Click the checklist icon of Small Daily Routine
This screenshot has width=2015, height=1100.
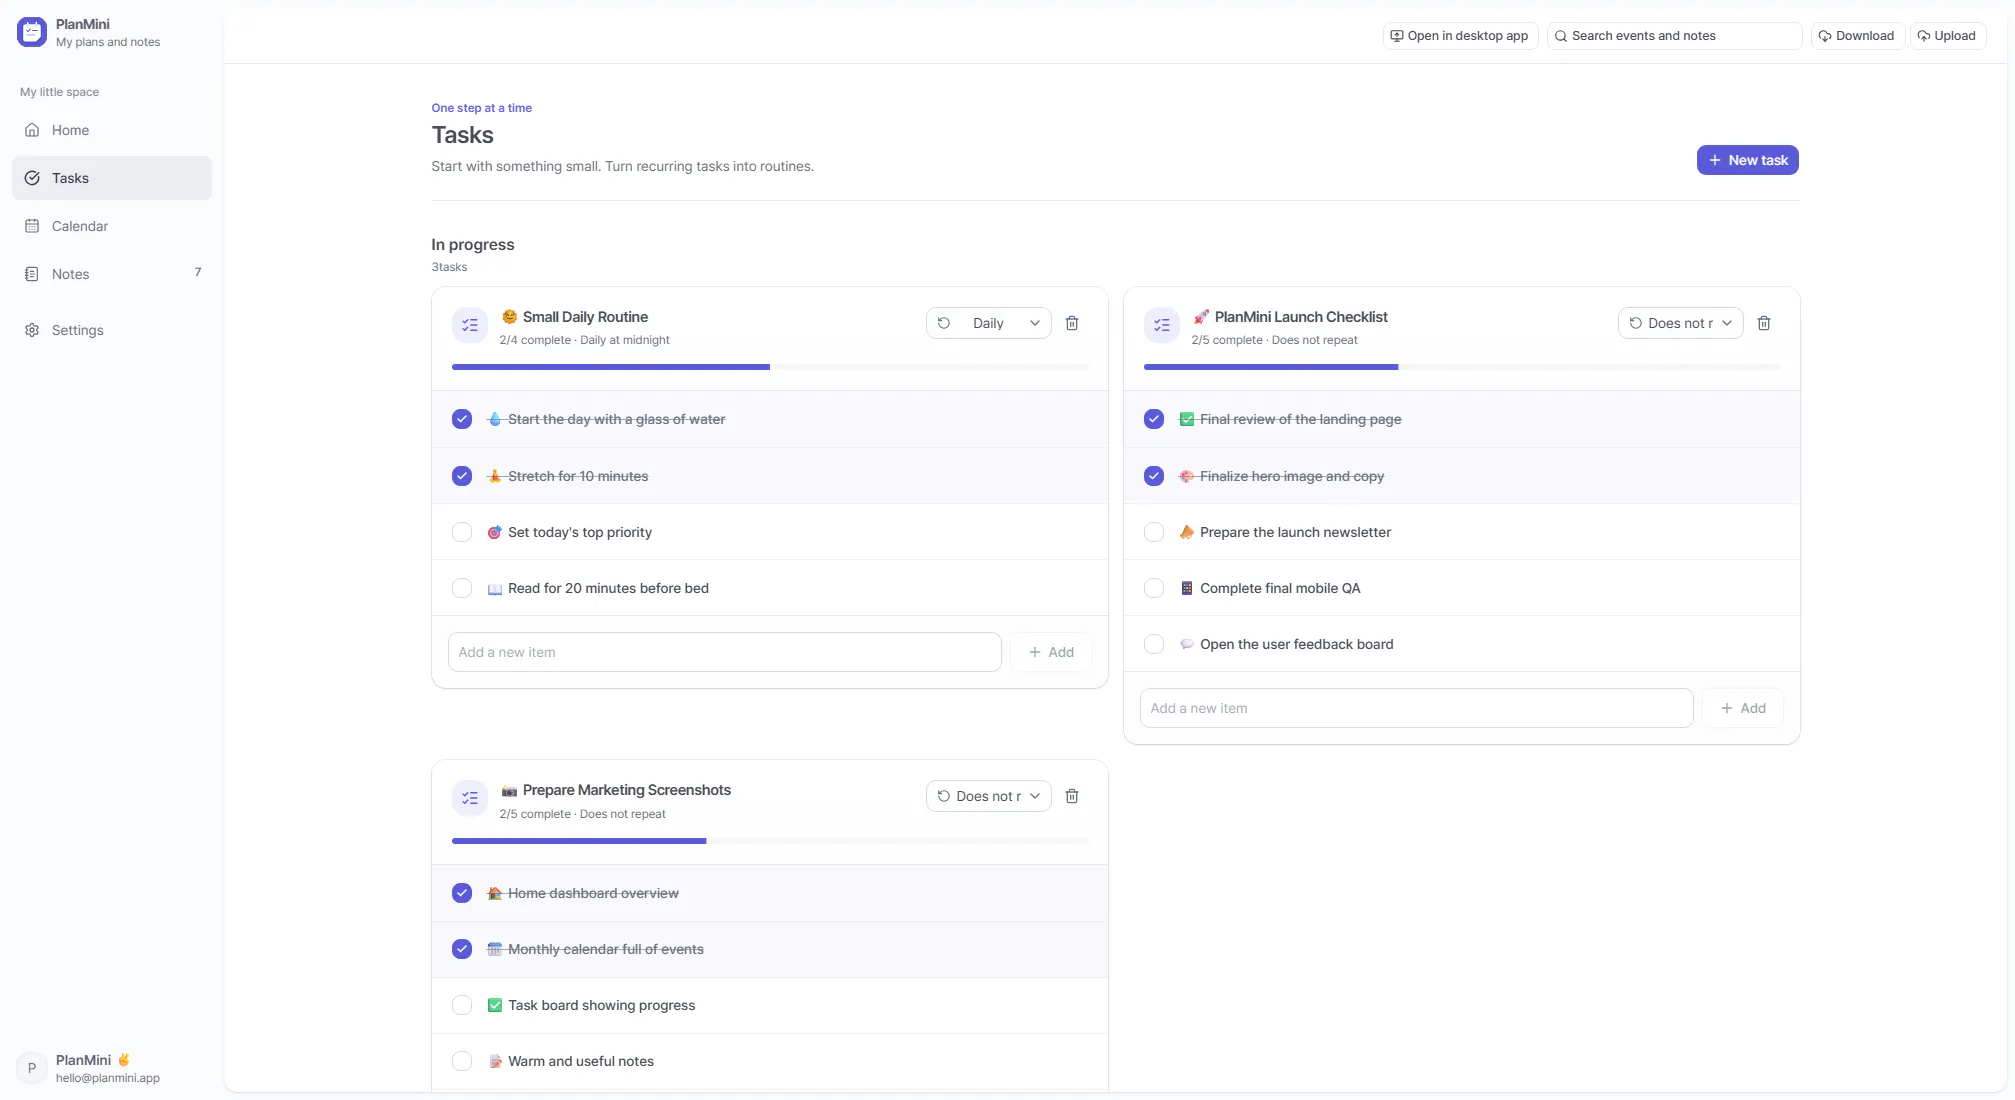pos(470,325)
